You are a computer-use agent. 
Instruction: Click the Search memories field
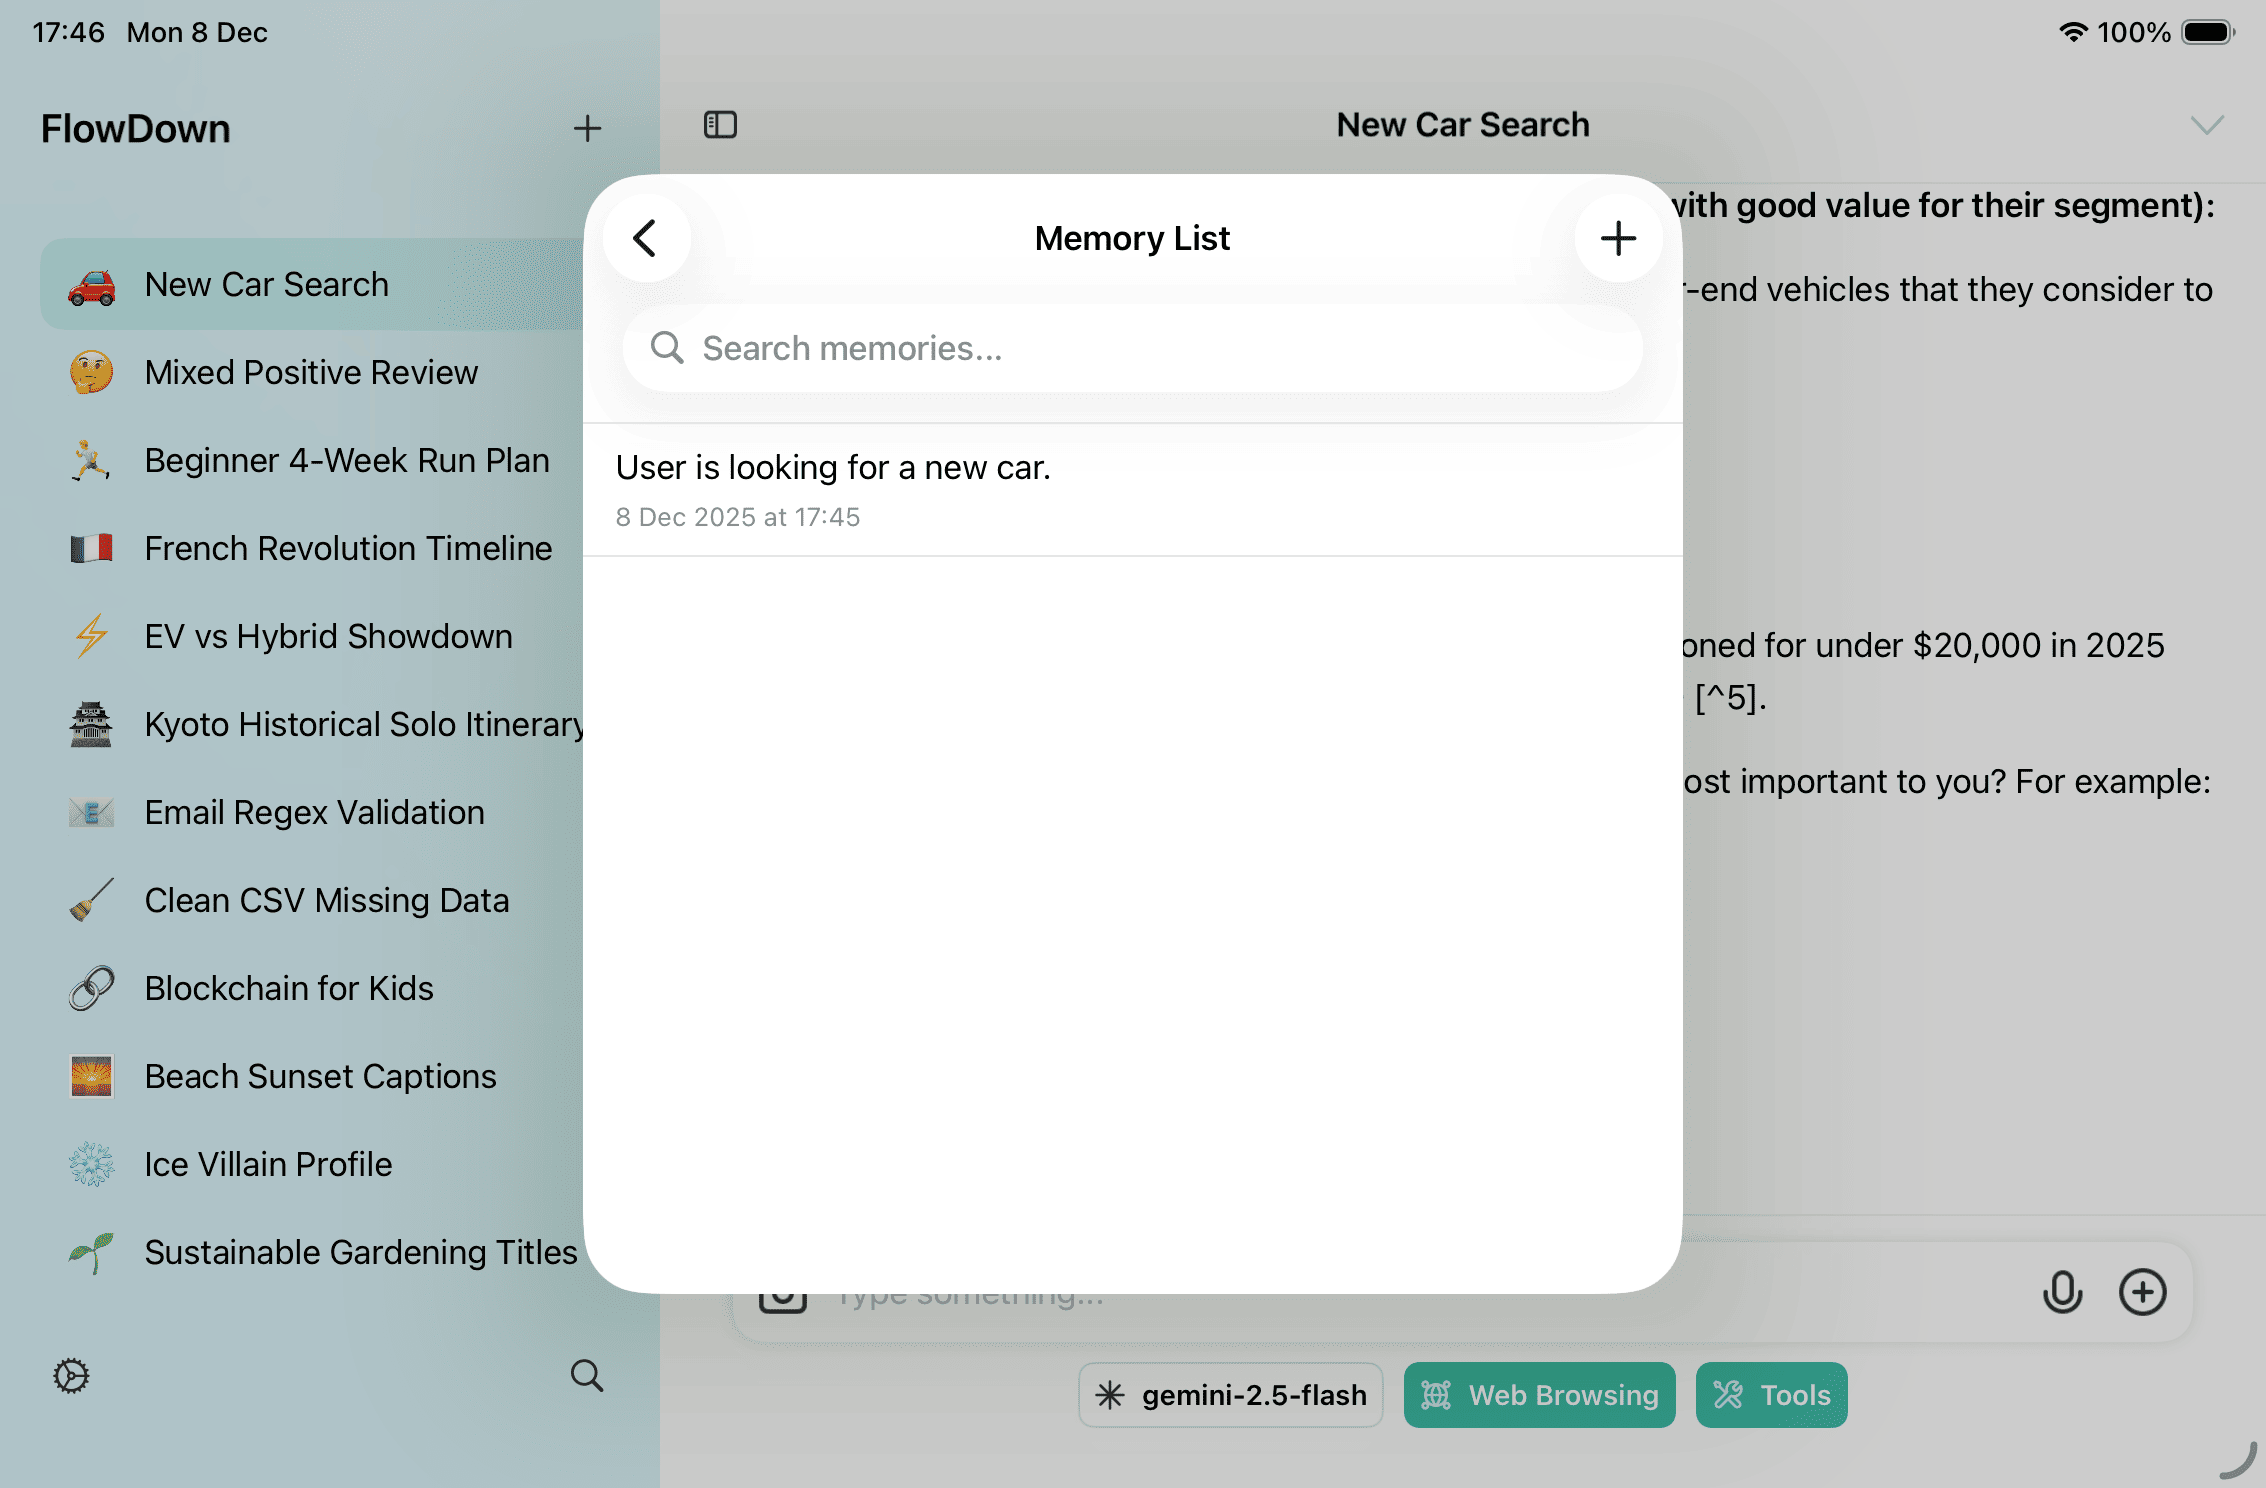(1131, 349)
